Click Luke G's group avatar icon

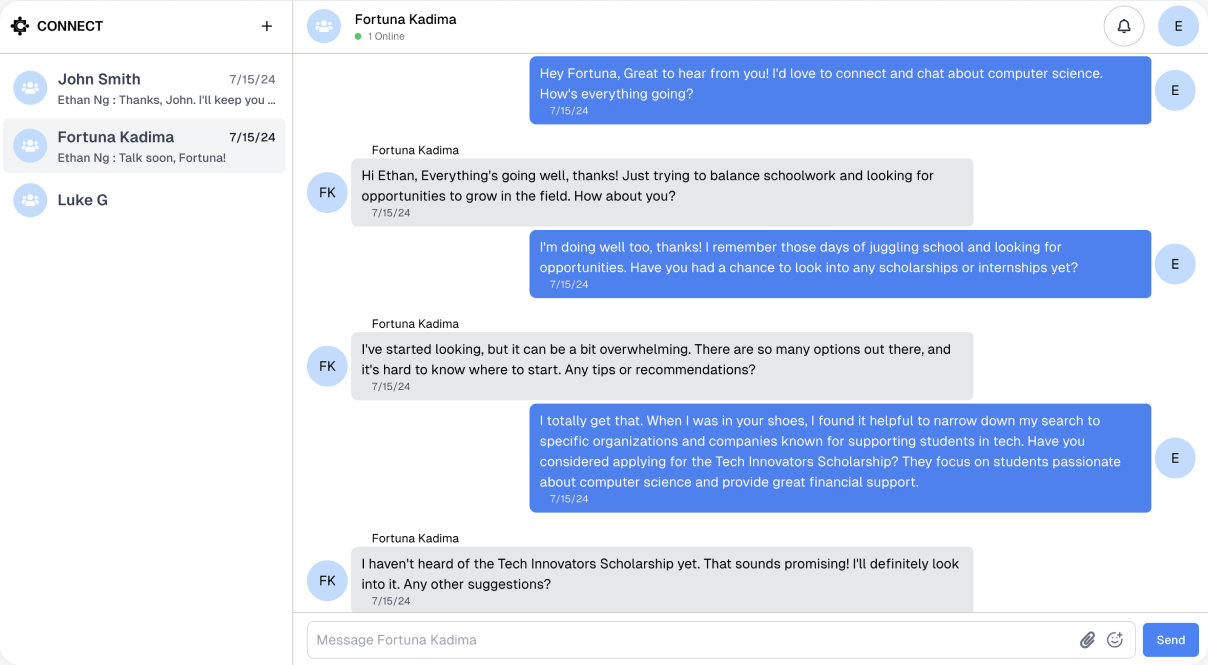click(x=30, y=200)
